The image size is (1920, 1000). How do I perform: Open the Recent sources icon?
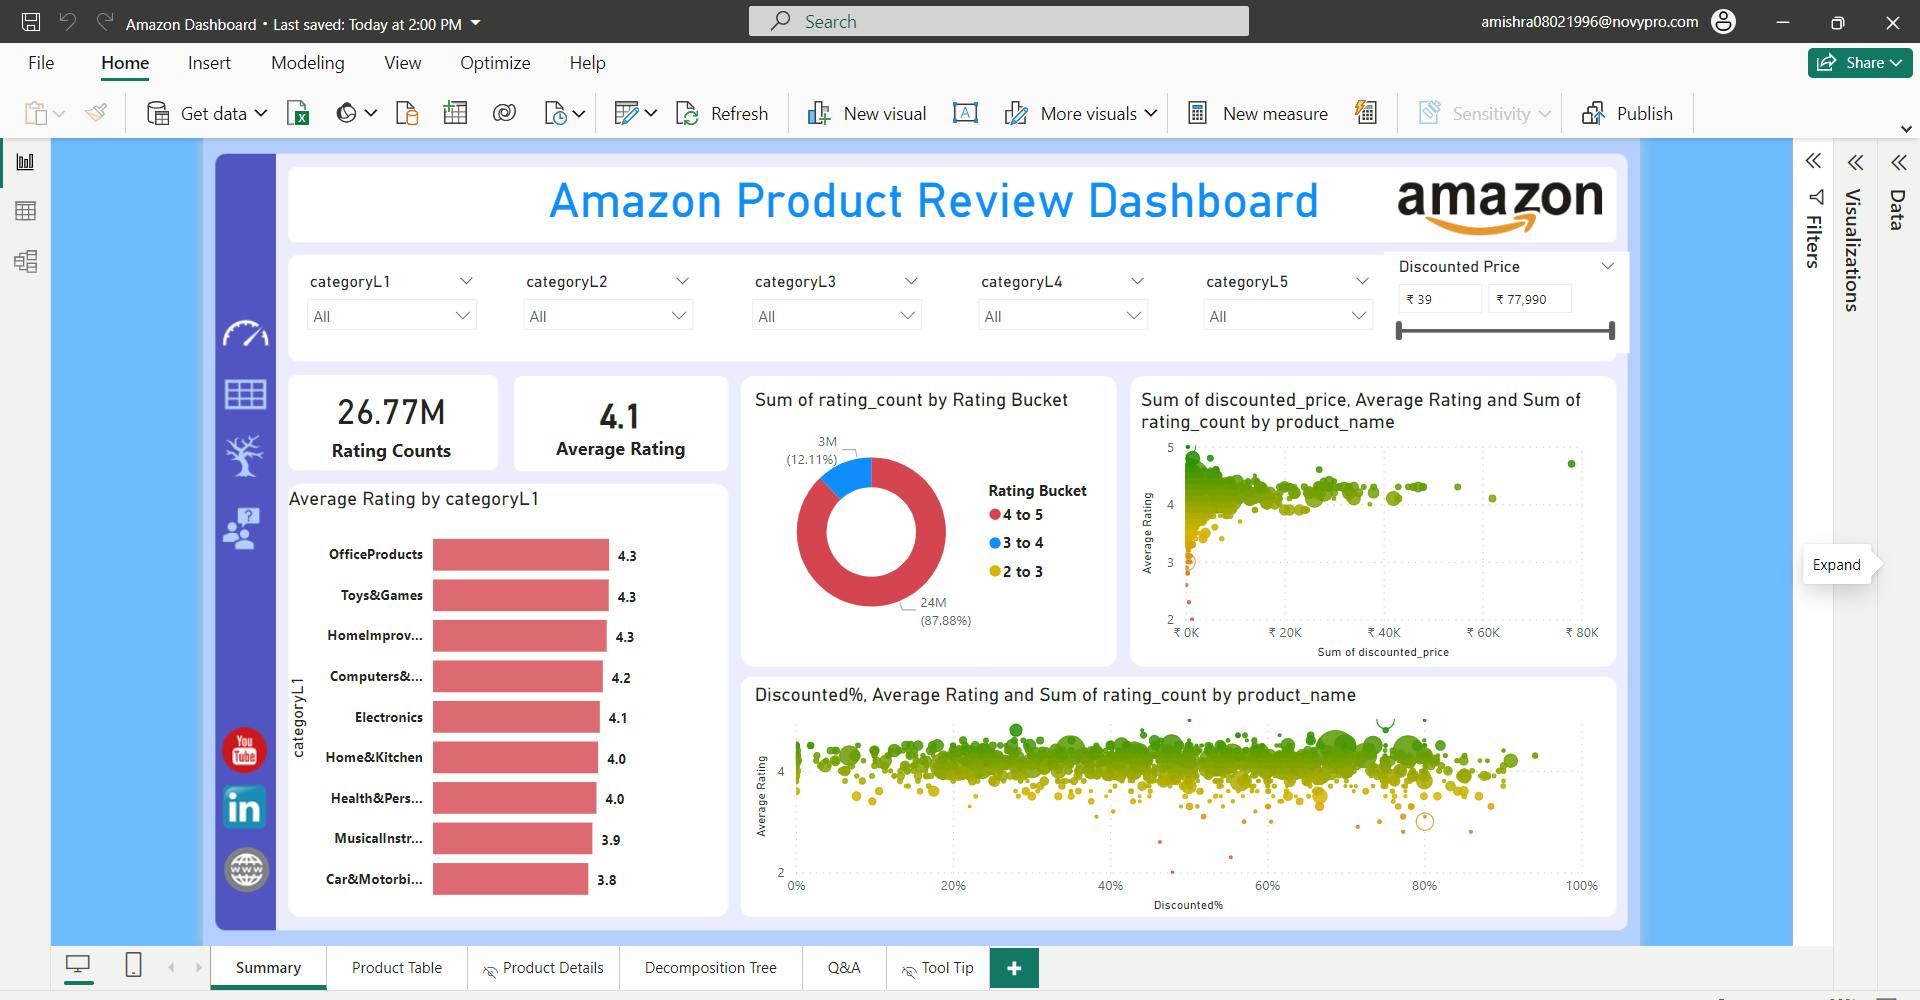click(555, 113)
